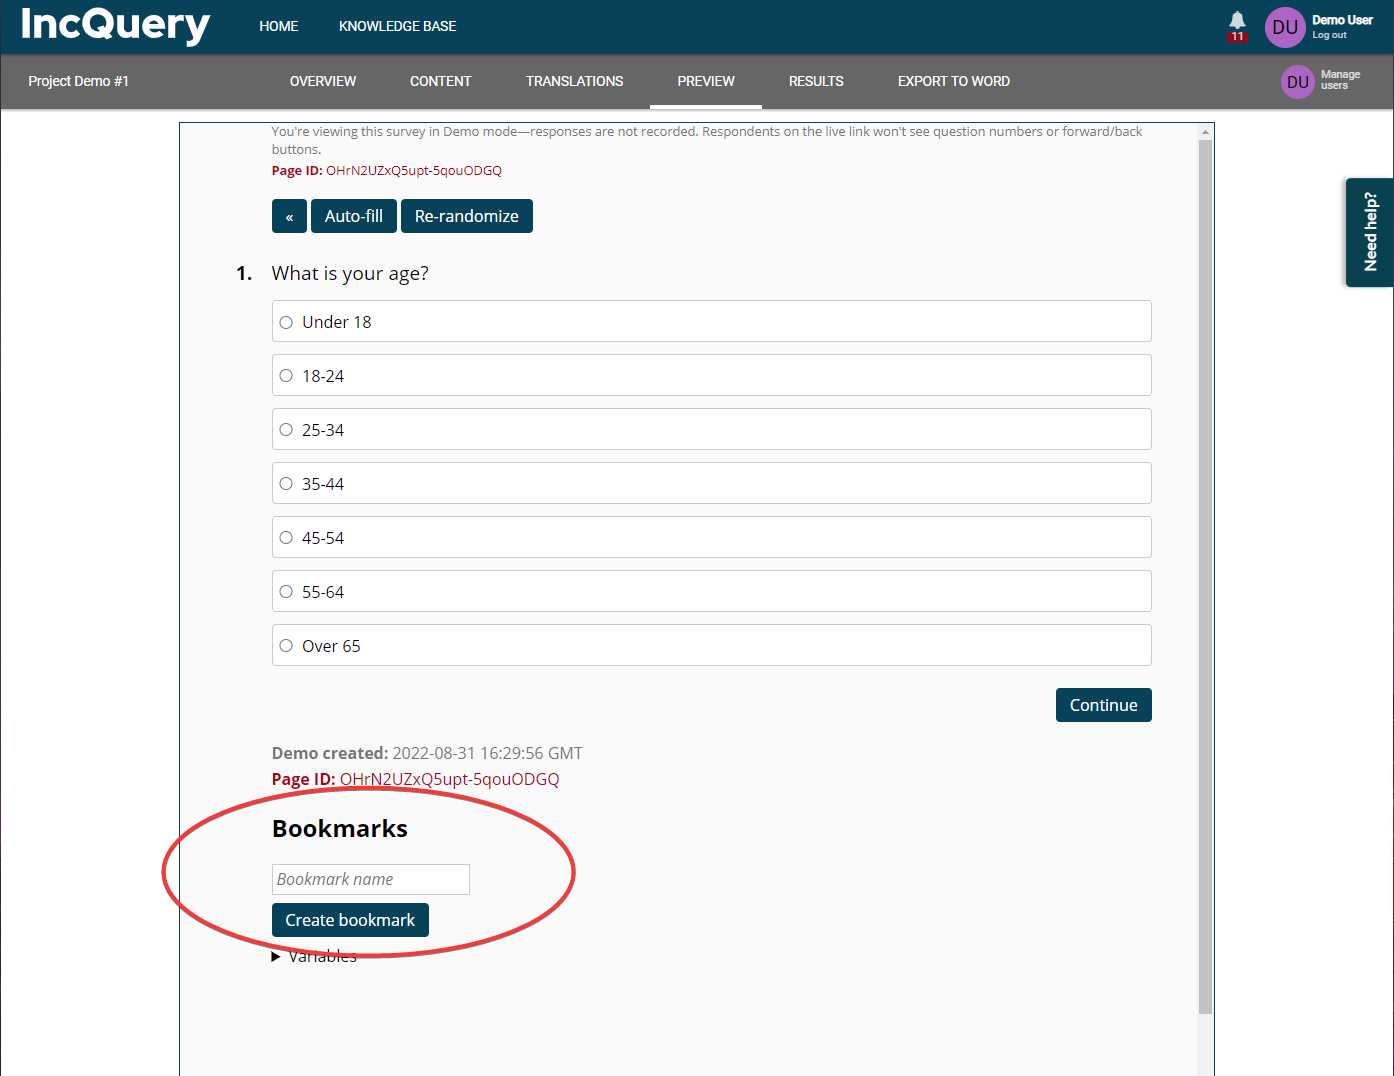Click the Demo User avatar icon
Viewport: 1394px width, 1076px height.
coord(1284,27)
